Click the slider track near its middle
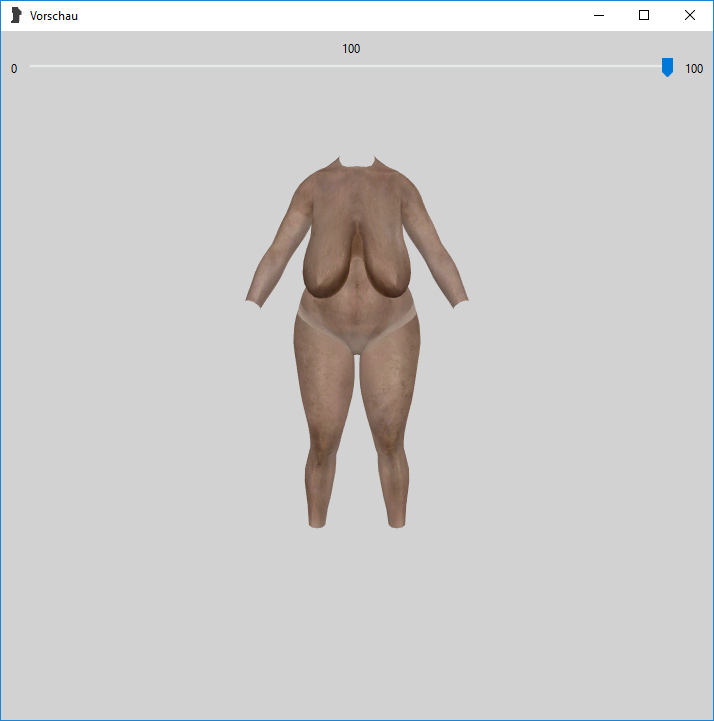The height and width of the screenshot is (721, 714). point(351,66)
